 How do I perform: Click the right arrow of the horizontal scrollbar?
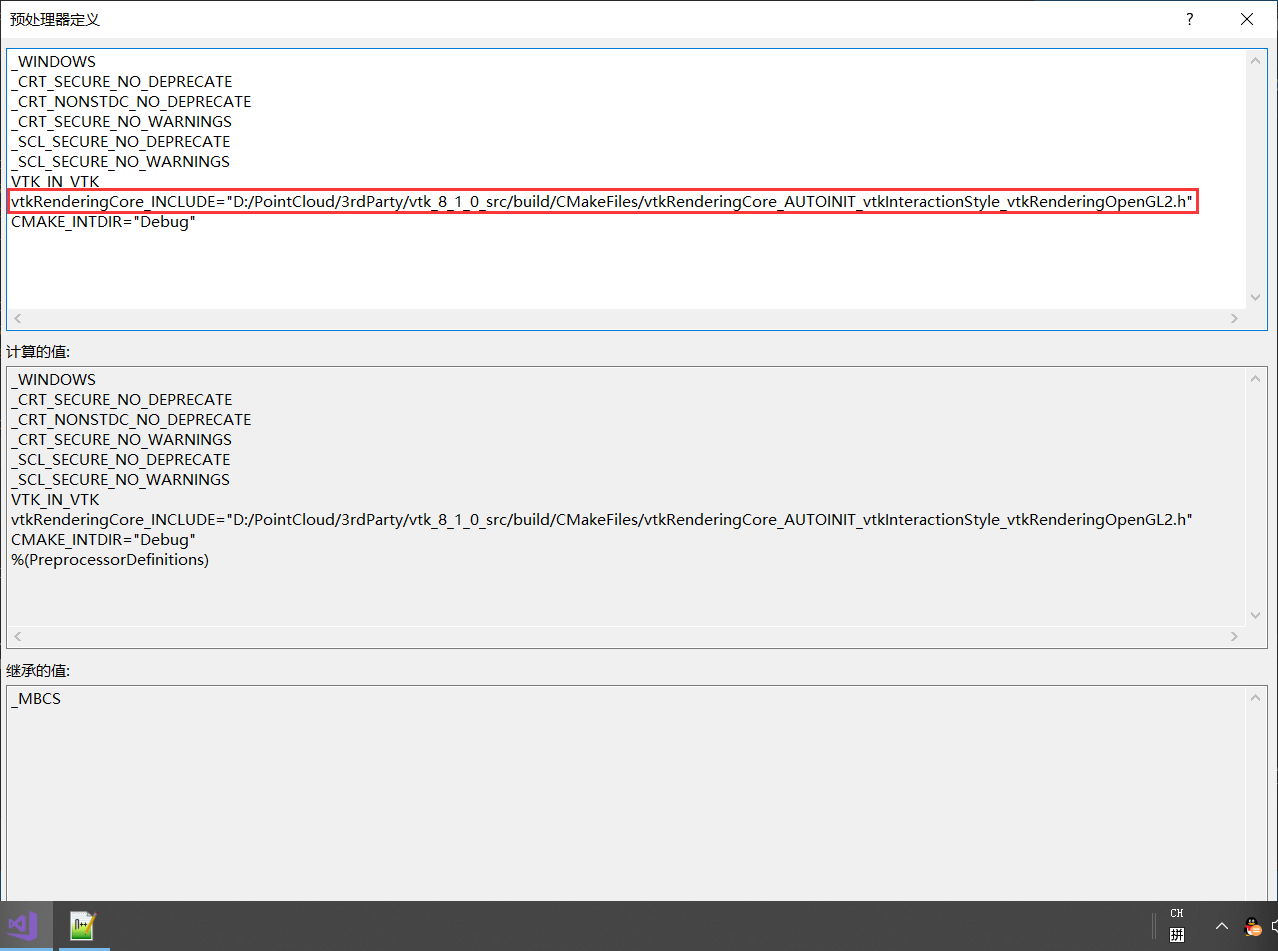point(1235,318)
